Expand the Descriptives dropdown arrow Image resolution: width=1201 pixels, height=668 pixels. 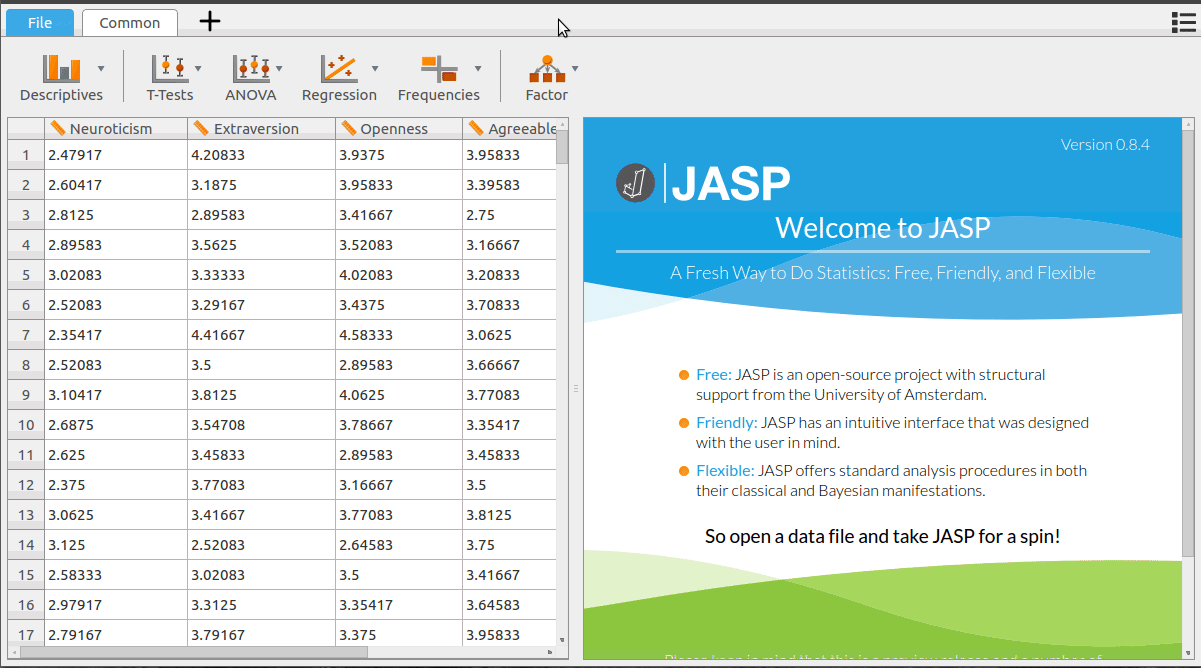point(101,68)
